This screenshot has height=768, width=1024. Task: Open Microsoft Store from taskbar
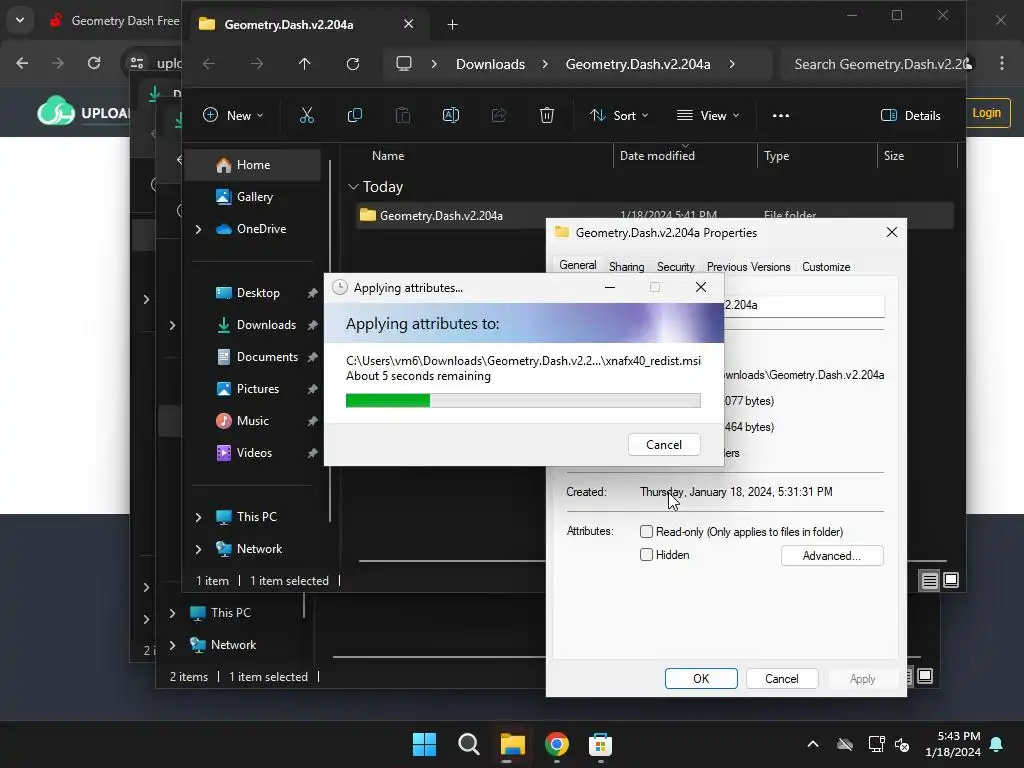pyautogui.click(x=600, y=744)
